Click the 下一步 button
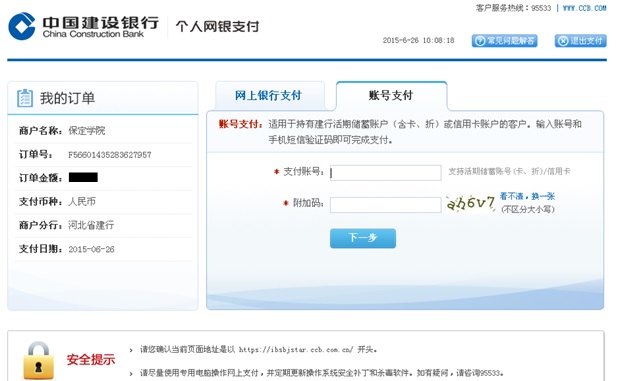Screen dimensions: 617x381 363,238
